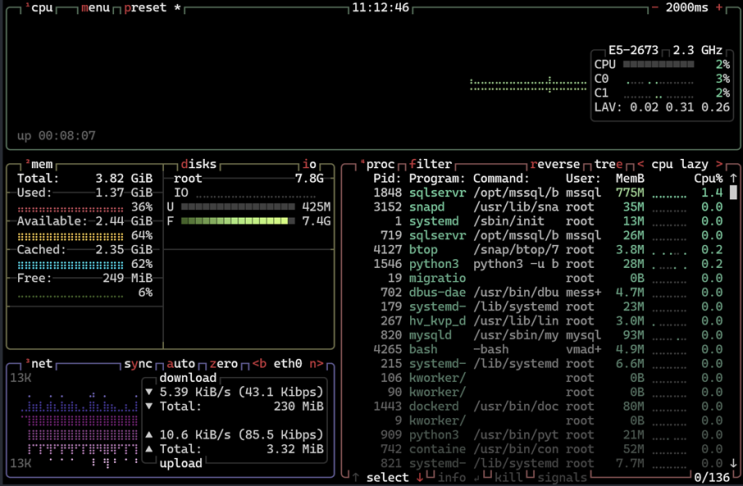
Task: Click the process list scrollbar thumb
Action: (x=734, y=192)
